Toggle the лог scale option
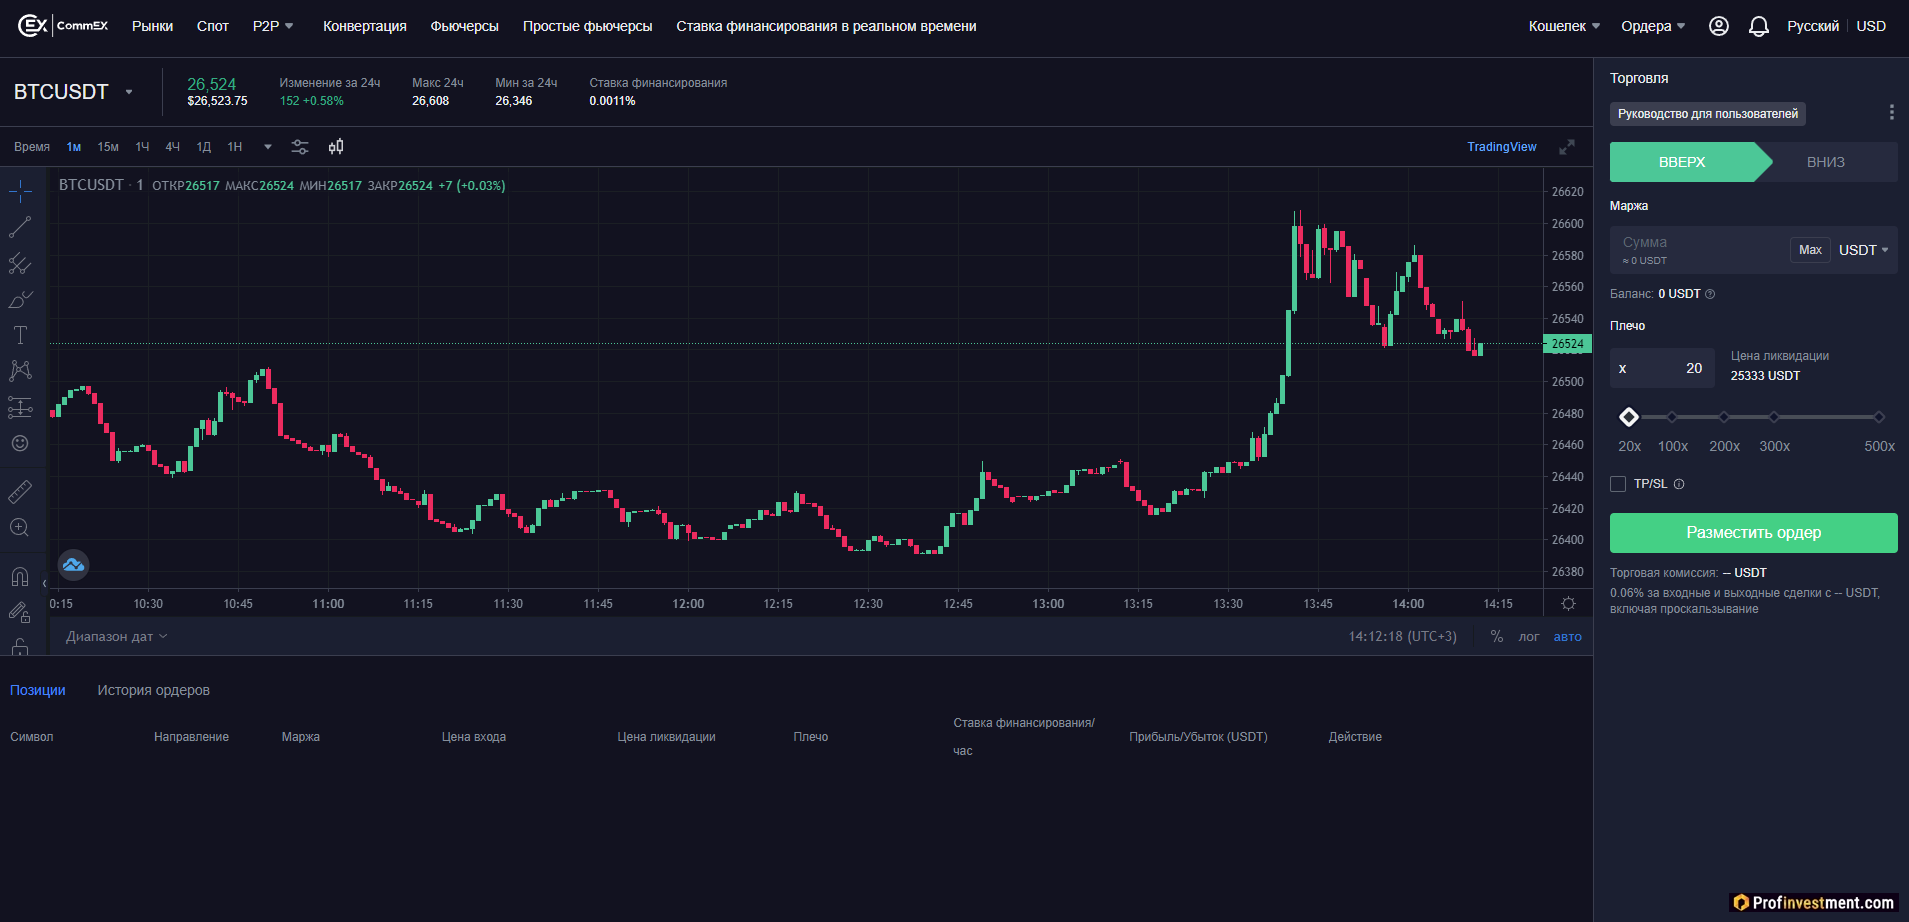Image resolution: width=1909 pixels, height=922 pixels. [x=1529, y=637]
